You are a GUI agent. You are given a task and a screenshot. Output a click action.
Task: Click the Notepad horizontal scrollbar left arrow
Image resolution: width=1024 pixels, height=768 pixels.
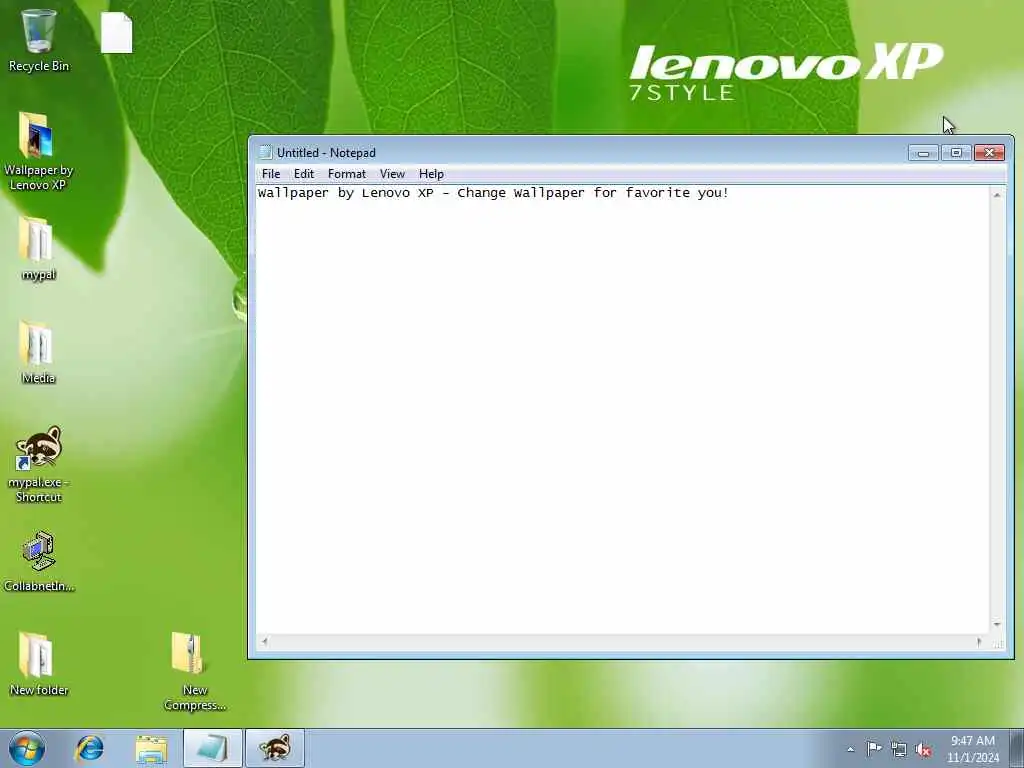[264, 642]
